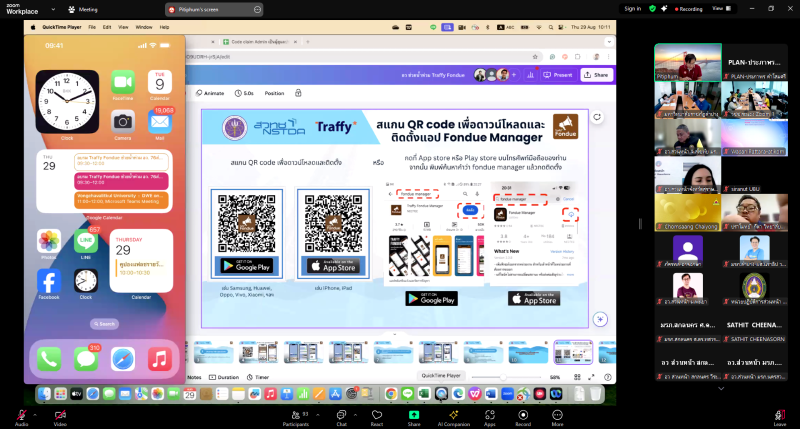This screenshot has height=429, width=800.
Task: Open the File menu in QuickTime Player
Action: pos(93,26)
